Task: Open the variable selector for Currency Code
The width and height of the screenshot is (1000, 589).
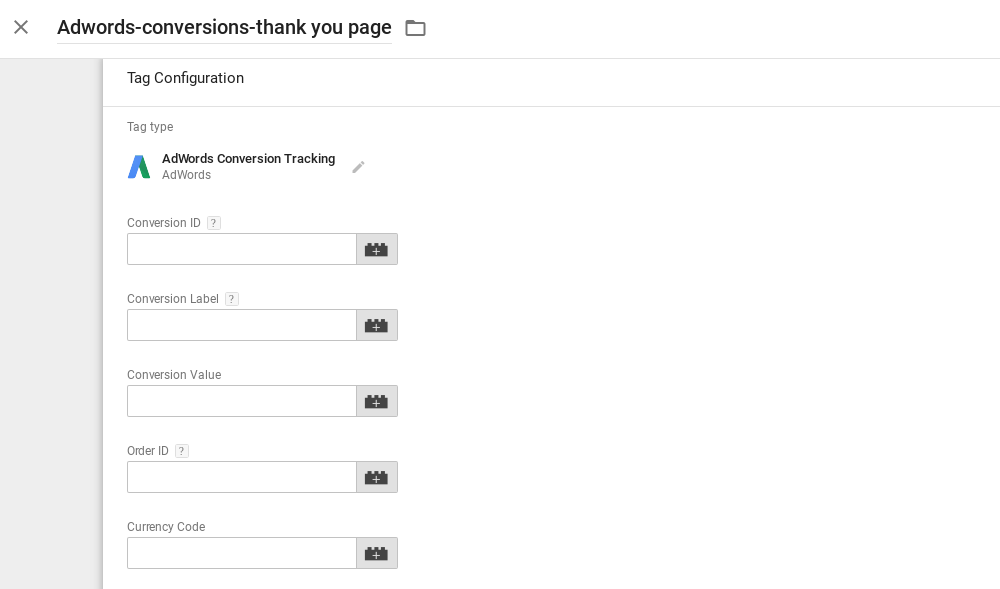Action: tap(376, 553)
